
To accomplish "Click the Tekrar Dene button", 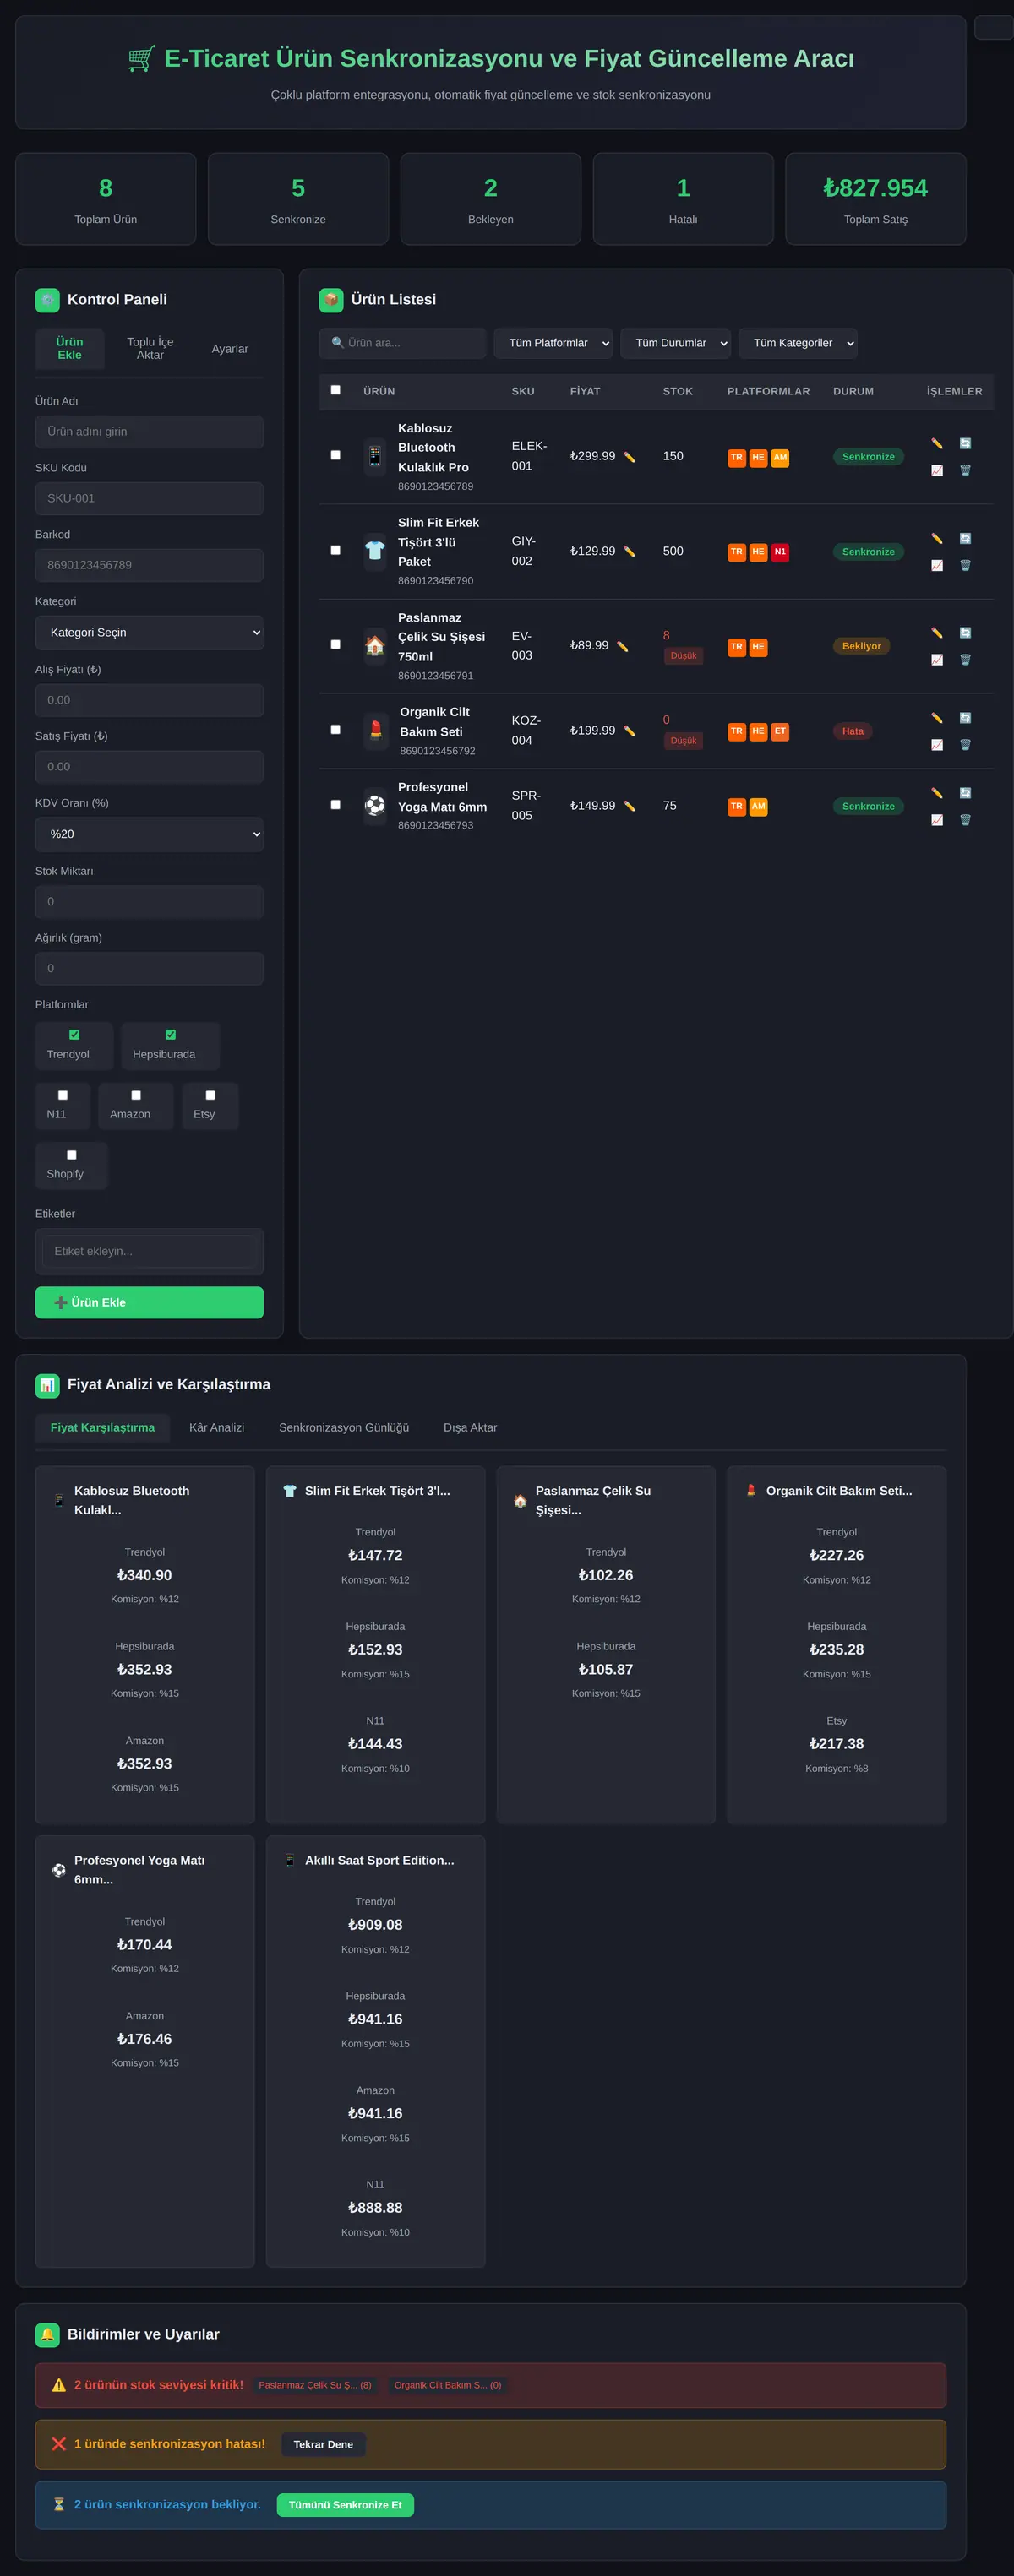I will tap(323, 2444).
